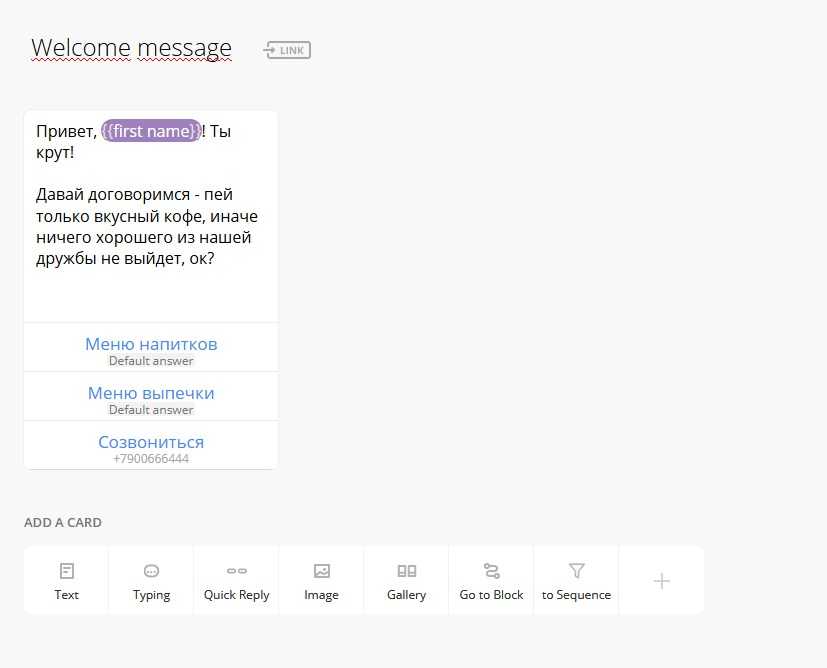Add a Go to Block card
Image resolution: width=827 pixels, height=668 pixels.
(x=491, y=581)
